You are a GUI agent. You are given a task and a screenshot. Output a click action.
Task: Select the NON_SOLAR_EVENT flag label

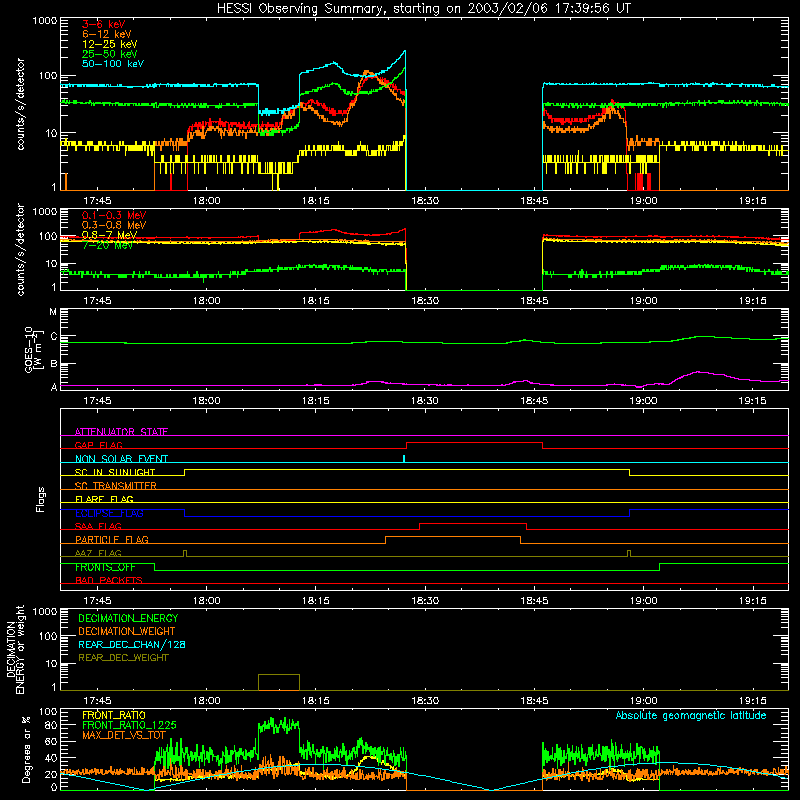[121, 459]
